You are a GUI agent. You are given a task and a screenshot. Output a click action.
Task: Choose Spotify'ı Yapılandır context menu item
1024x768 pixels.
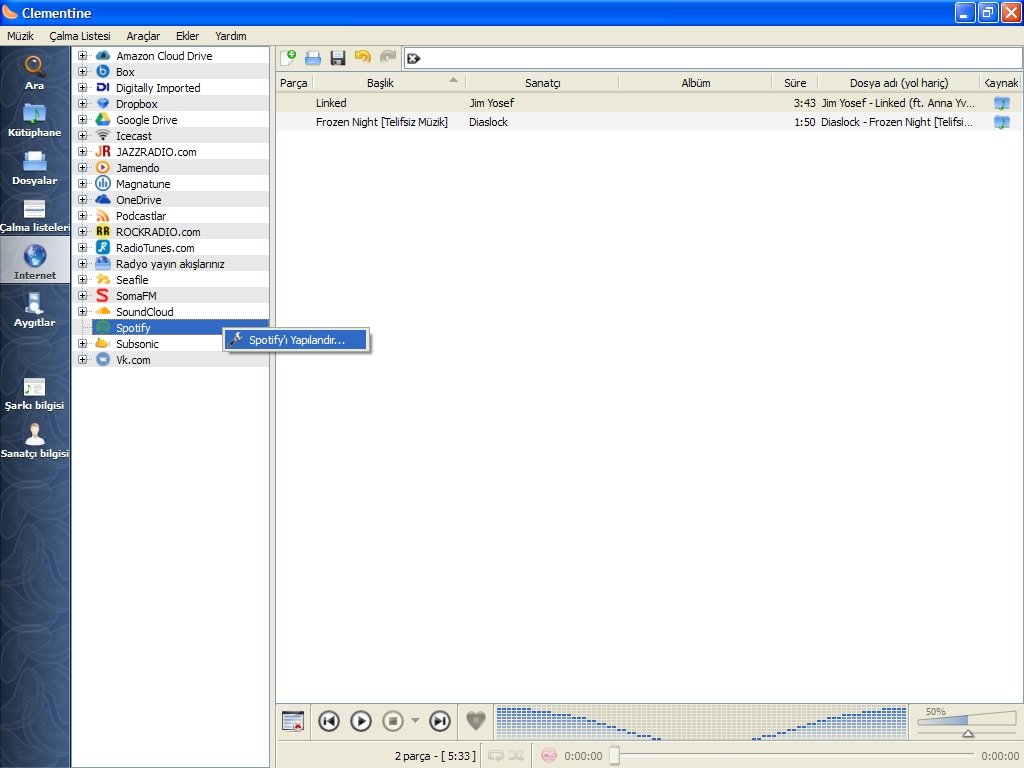pos(296,340)
